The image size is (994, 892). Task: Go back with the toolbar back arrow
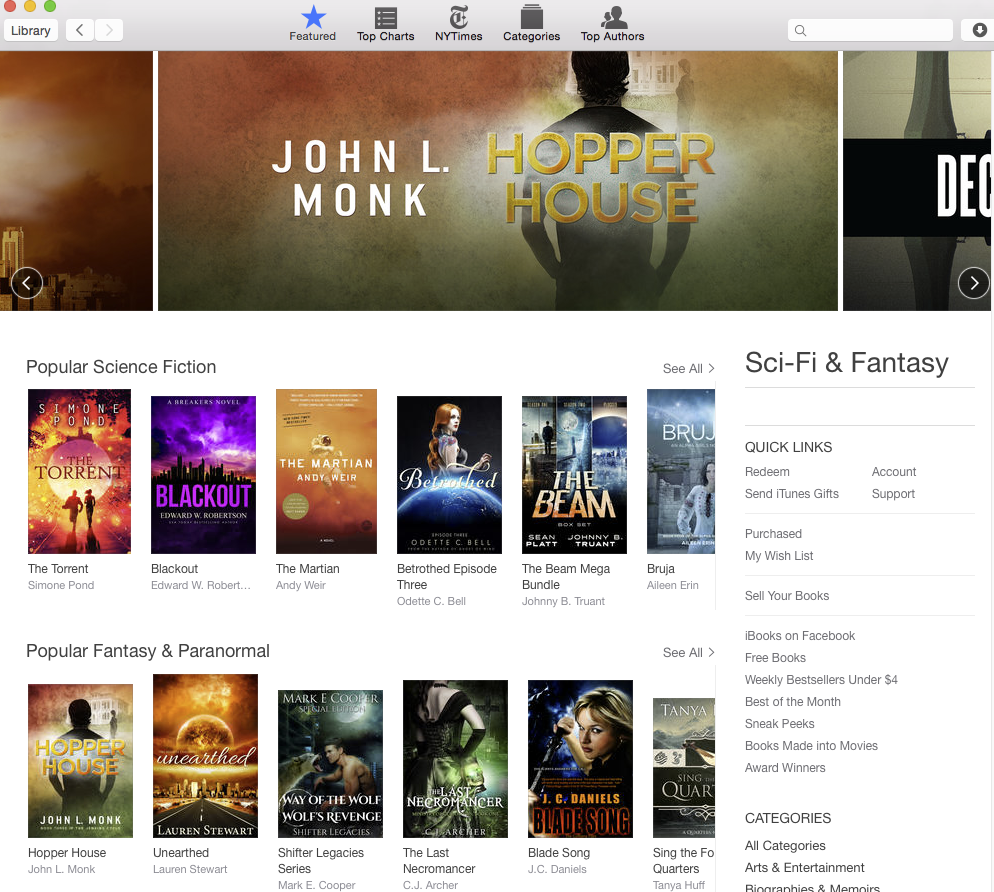click(80, 30)
